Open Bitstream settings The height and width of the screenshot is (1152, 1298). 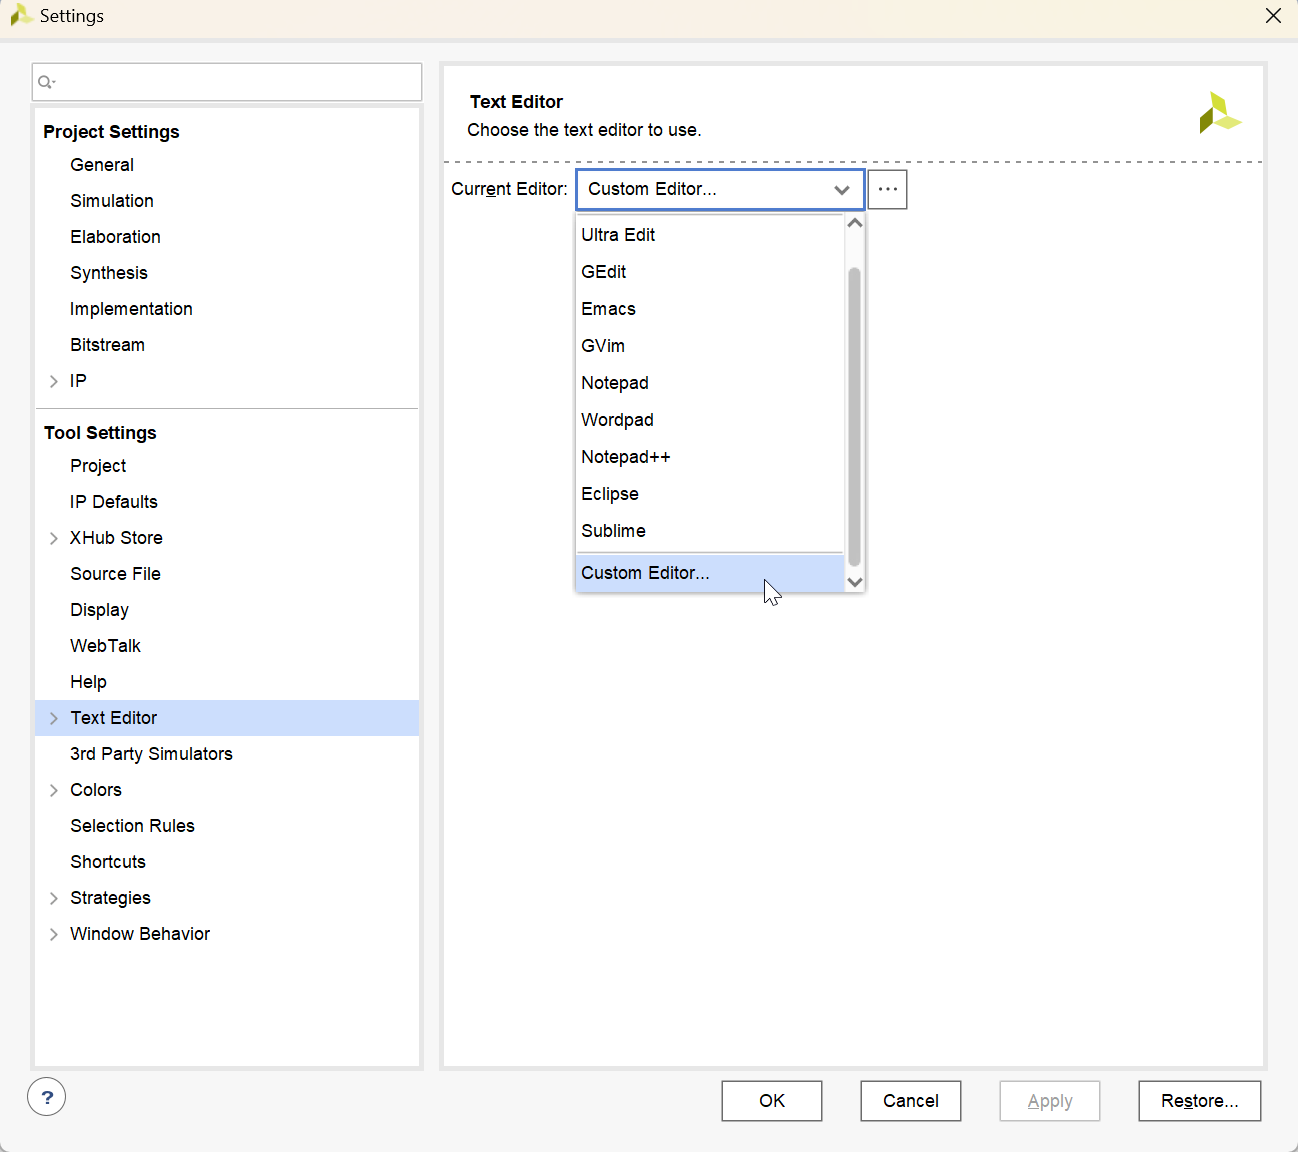tap(107, 345)
